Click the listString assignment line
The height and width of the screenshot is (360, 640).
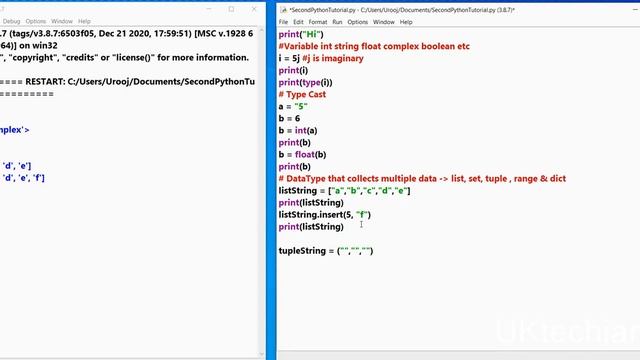point(344,191)
